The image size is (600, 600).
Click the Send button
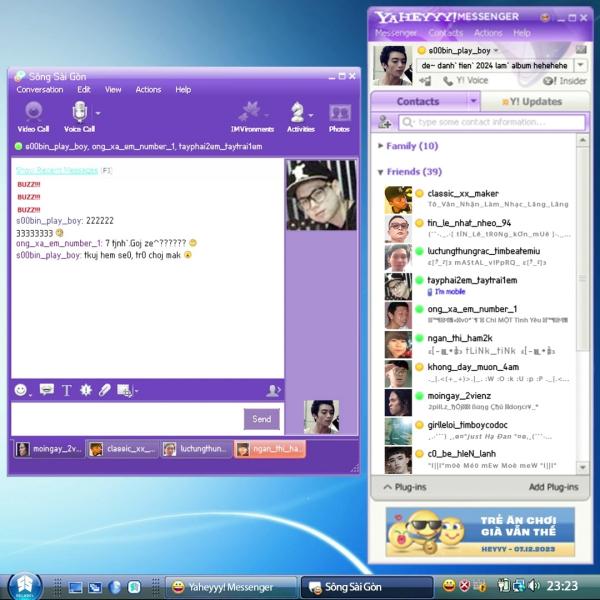[262, 419]
